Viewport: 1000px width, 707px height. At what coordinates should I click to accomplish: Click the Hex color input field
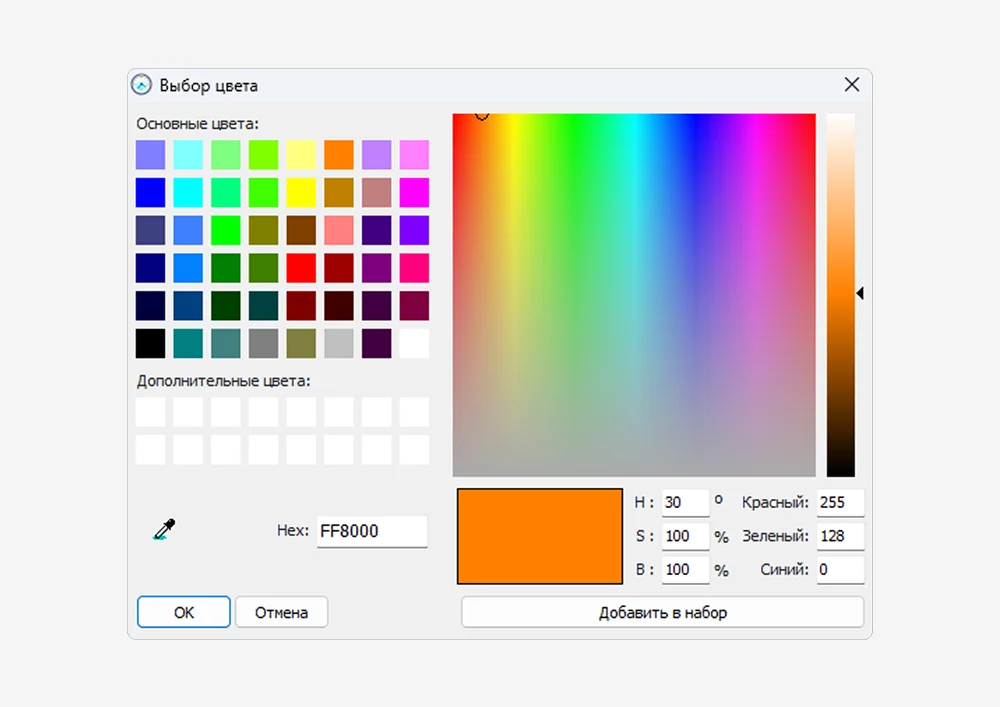click(371, 531)
